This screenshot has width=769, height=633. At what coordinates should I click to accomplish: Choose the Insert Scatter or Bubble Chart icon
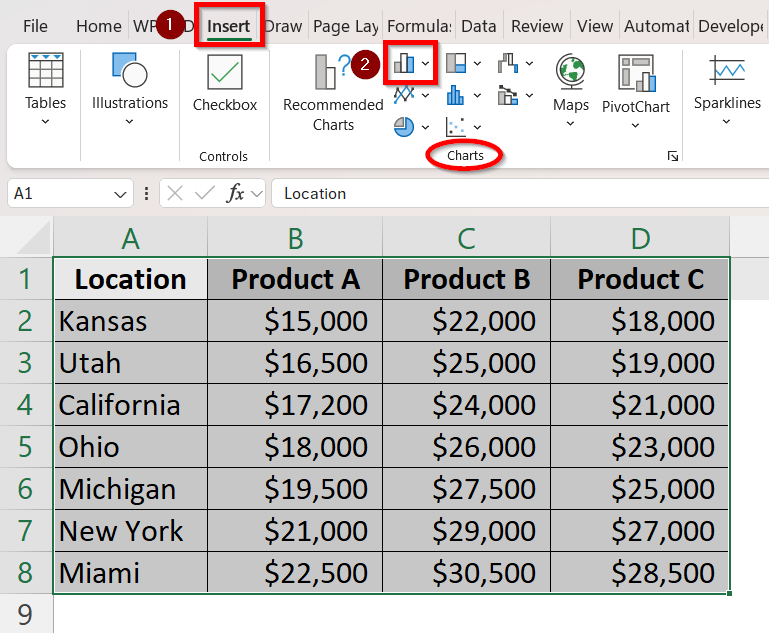pyautogui.click(x=456, y=127)
